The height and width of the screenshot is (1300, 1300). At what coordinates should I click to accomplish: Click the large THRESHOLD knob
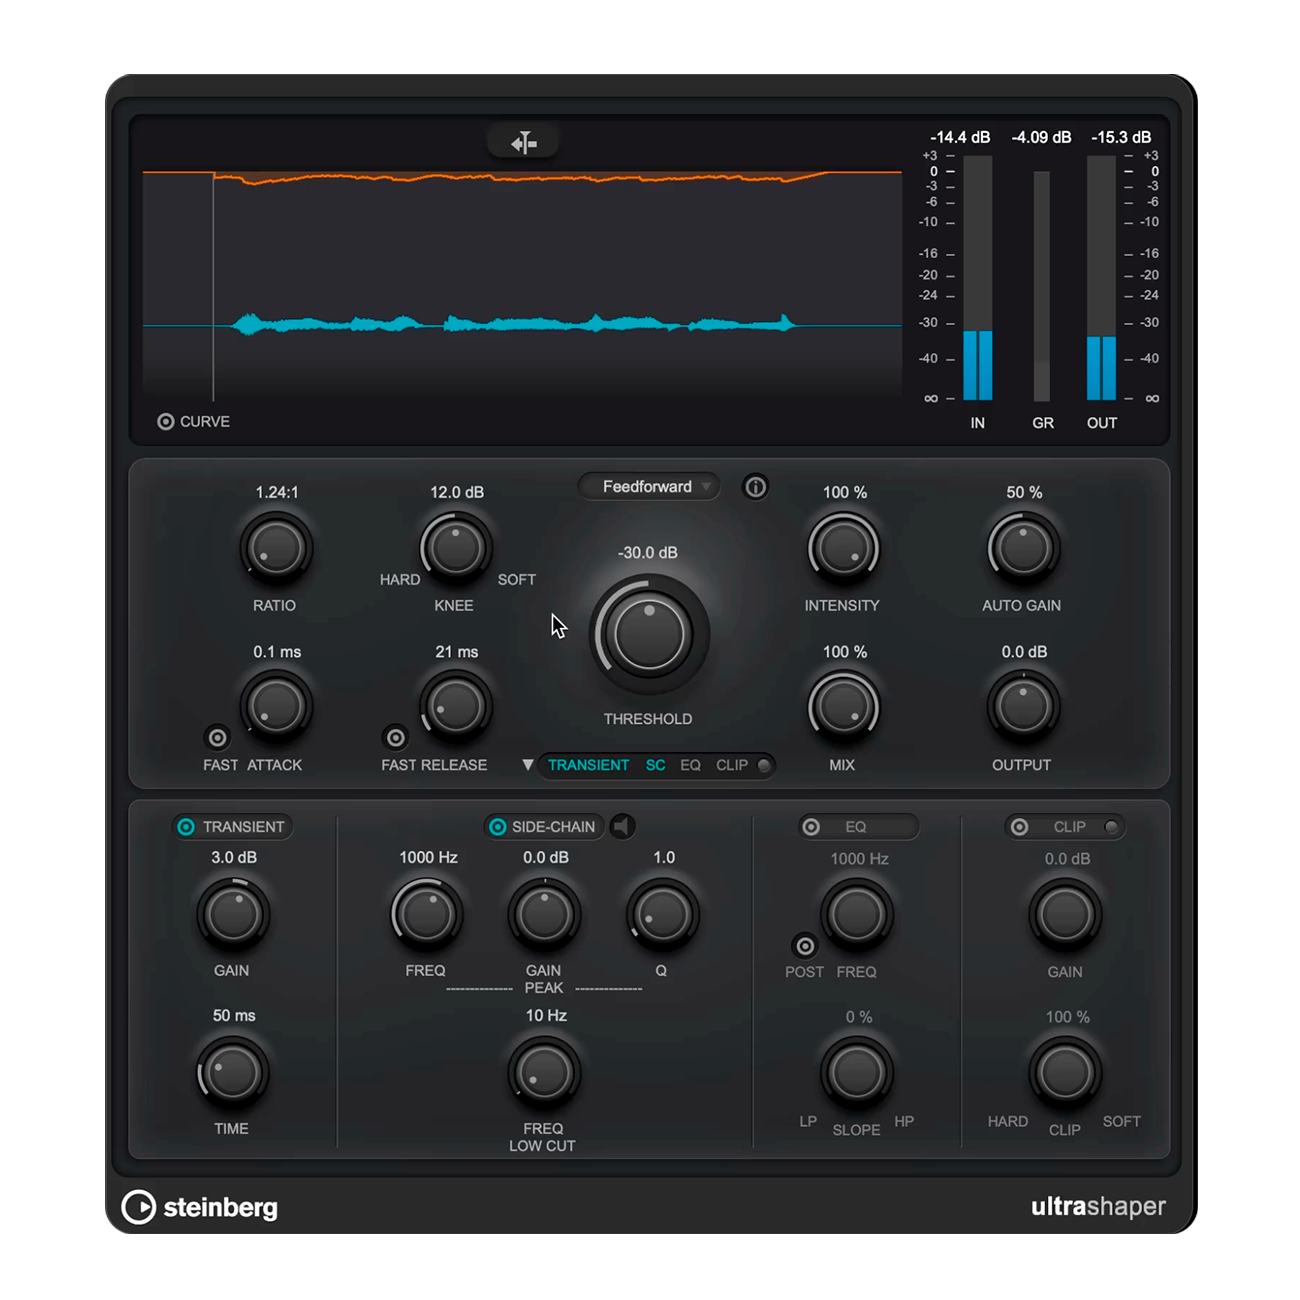click(x=649, y=634)
